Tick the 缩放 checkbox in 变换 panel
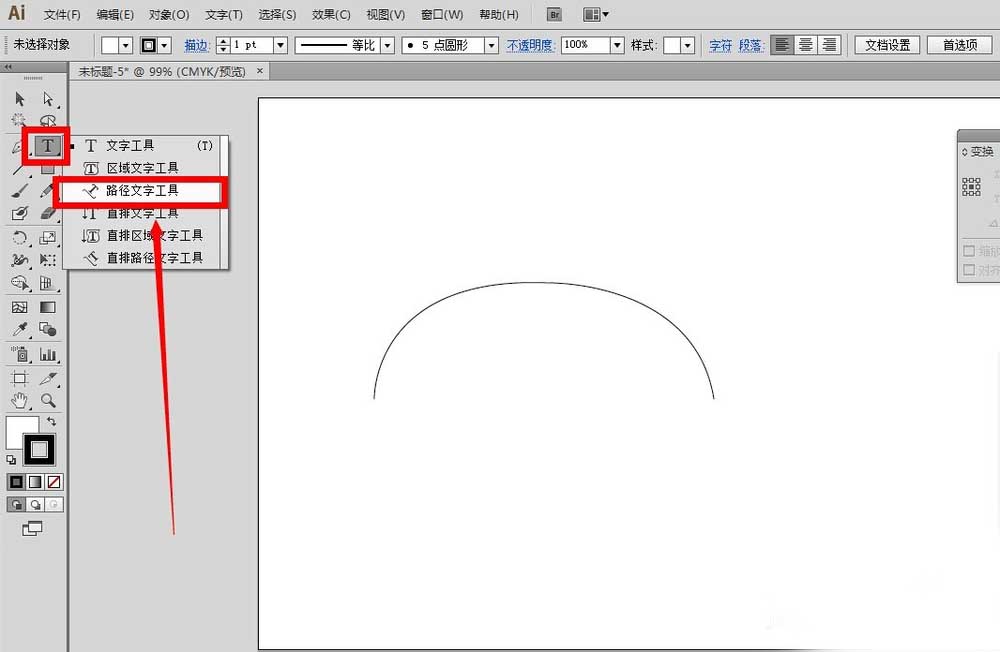The height and width of the screenshot is (652, 1000). coord(969,251)
